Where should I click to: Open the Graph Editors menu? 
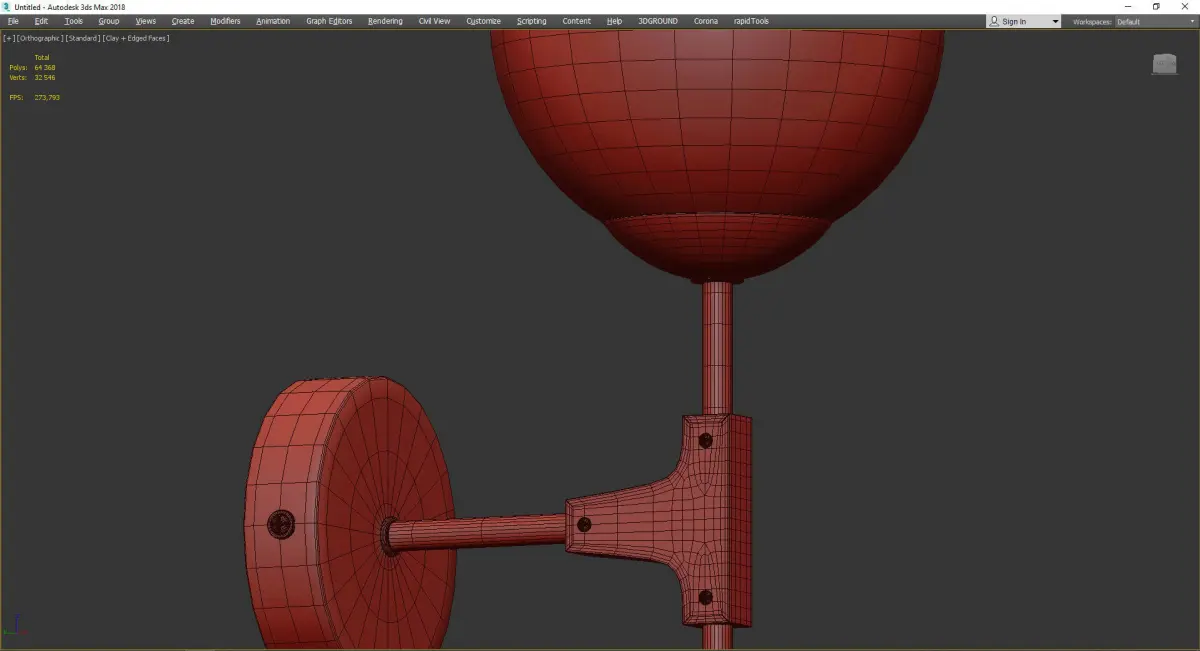coord(329,21)
